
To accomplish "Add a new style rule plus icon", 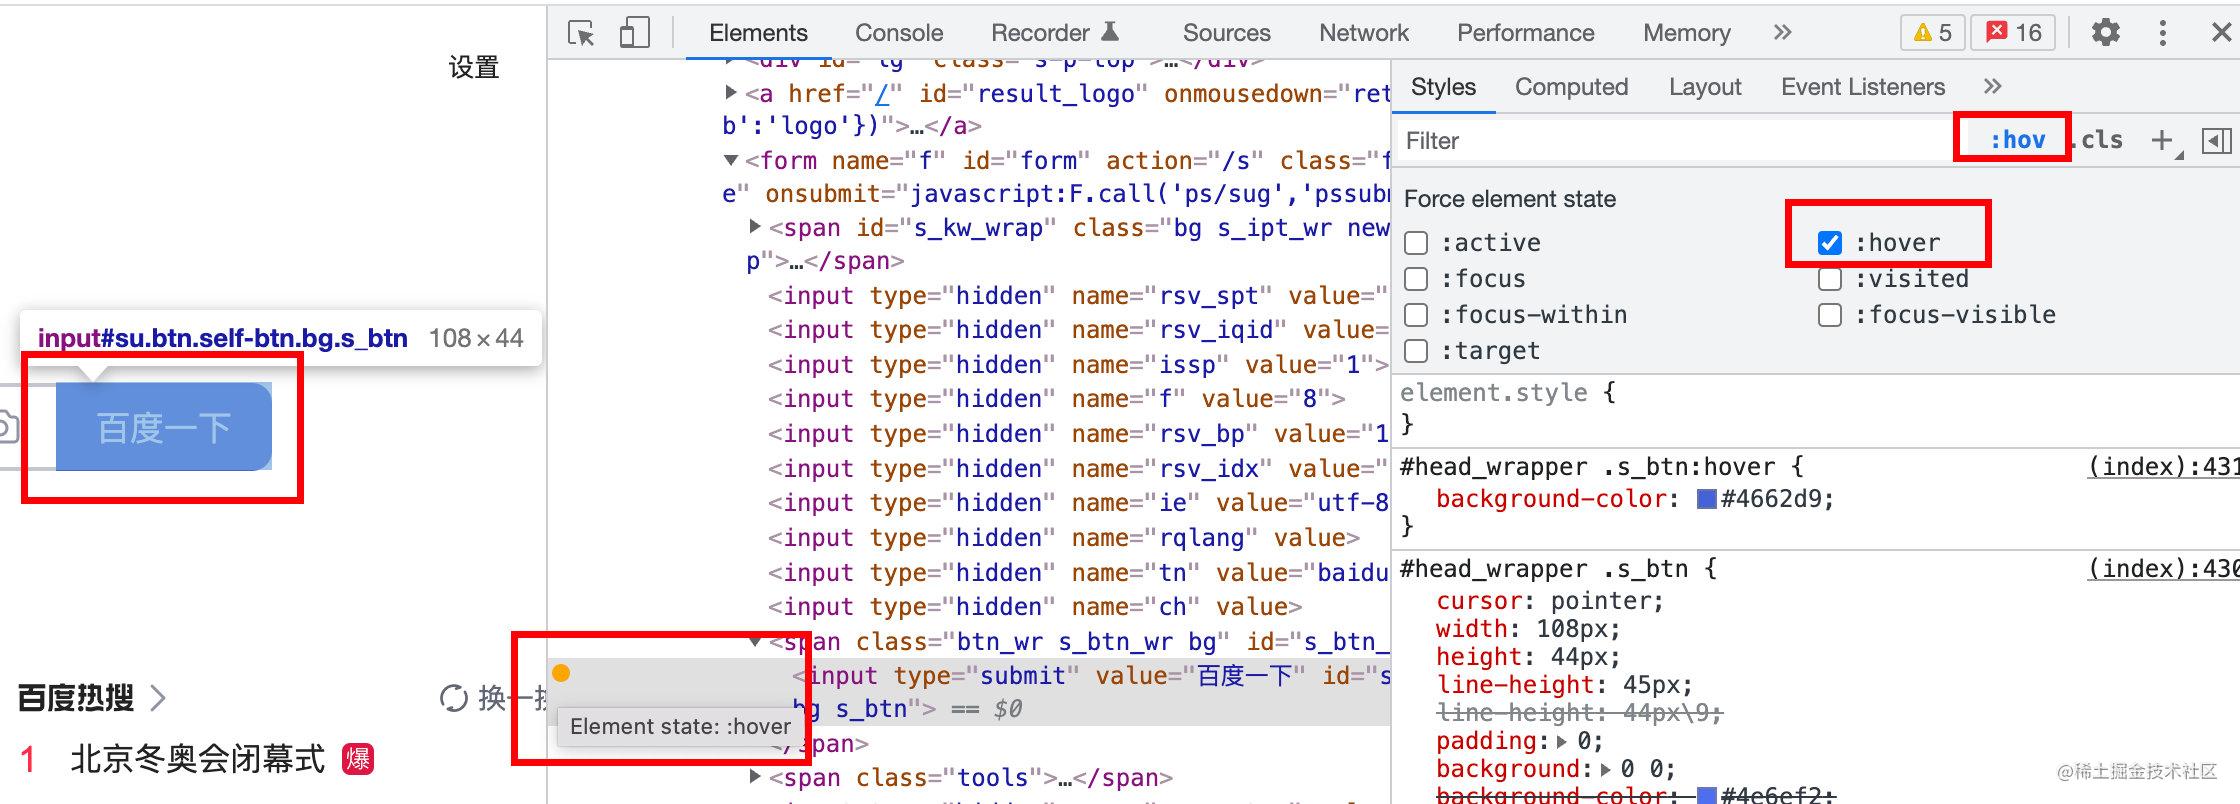I will [x=2163, y=140].
